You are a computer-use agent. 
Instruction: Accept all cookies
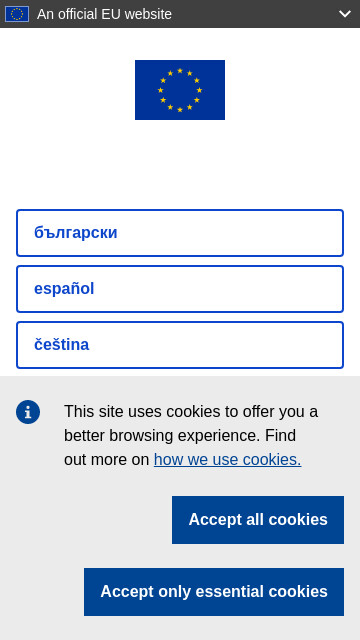coord(258,520)
